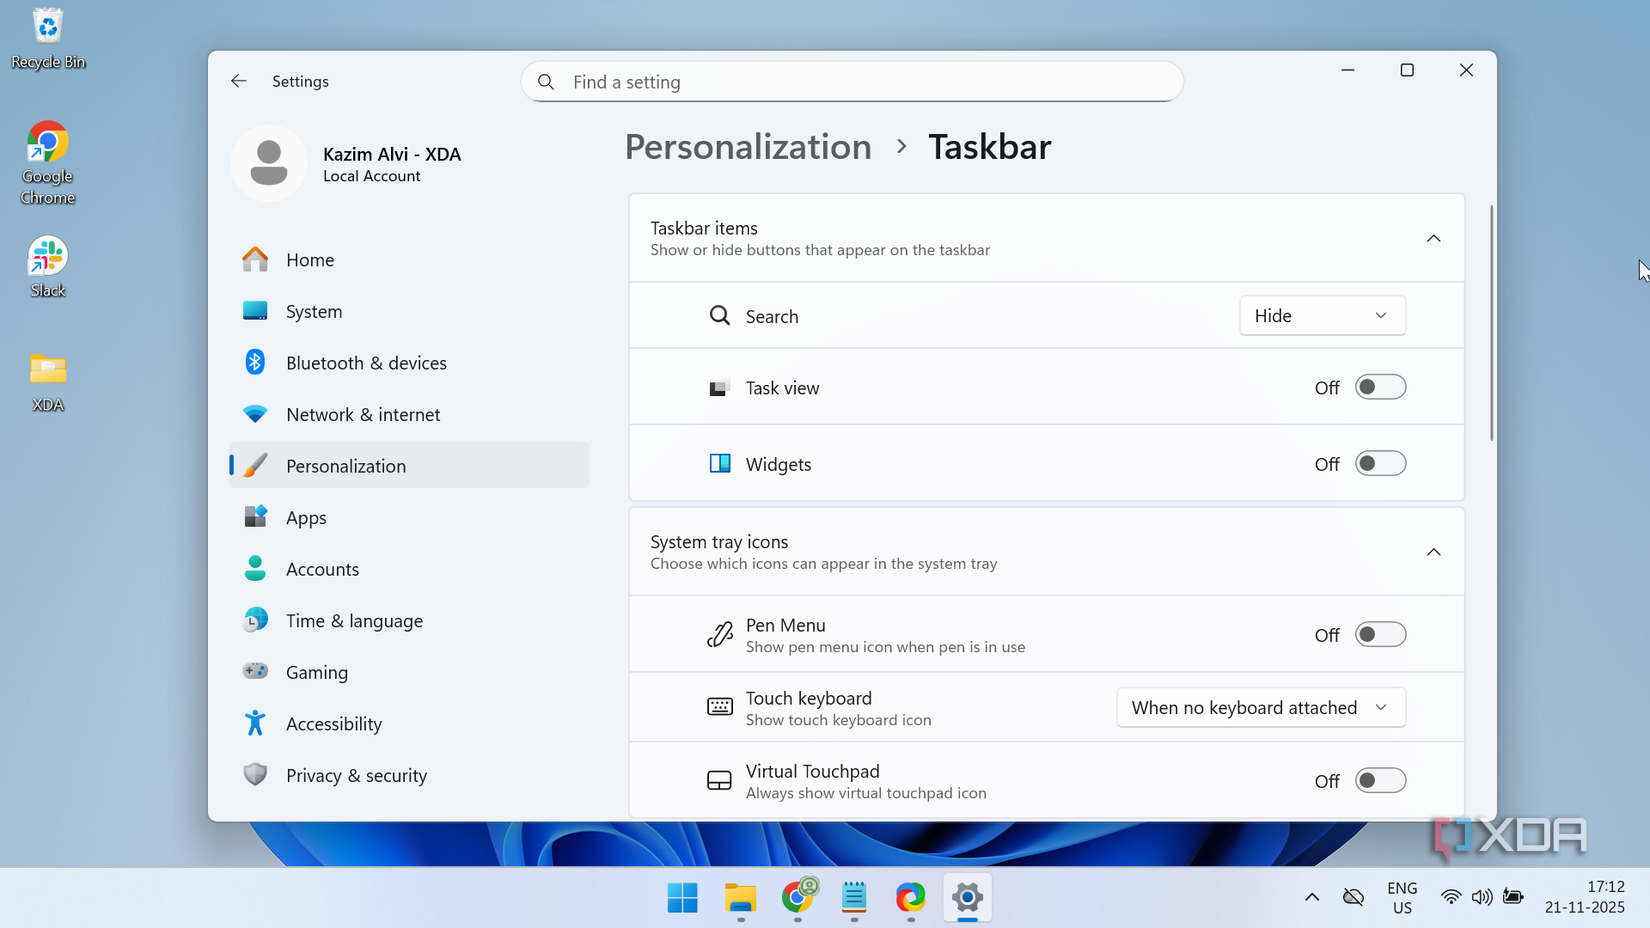Click the settings page vertical scrollbar

coord(1491,323)
